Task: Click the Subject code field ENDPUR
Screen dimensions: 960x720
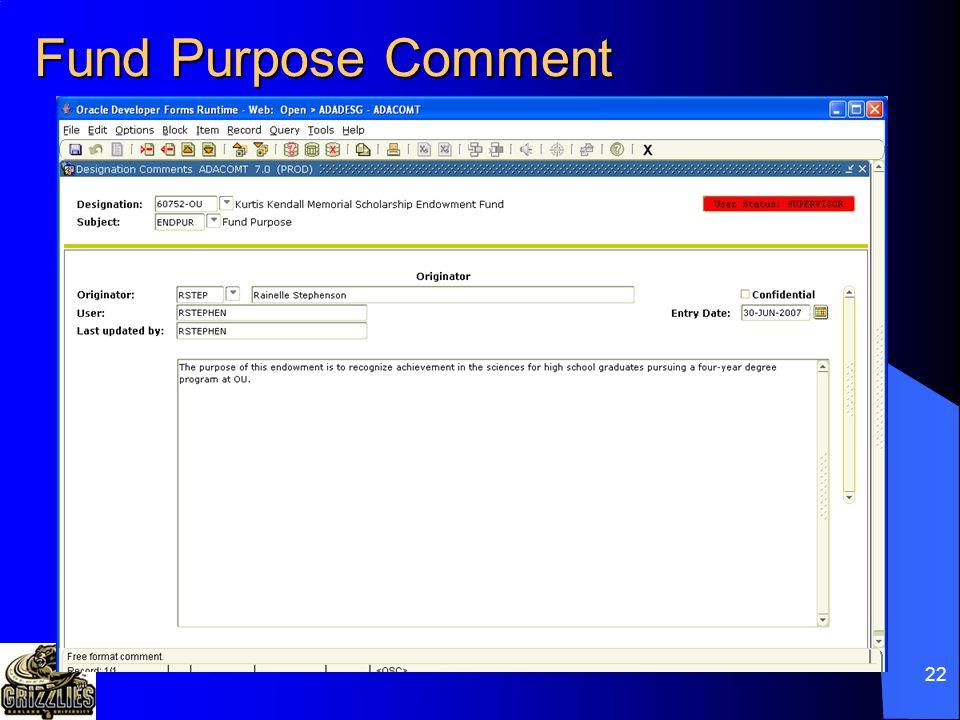Action: coord(179,222)
